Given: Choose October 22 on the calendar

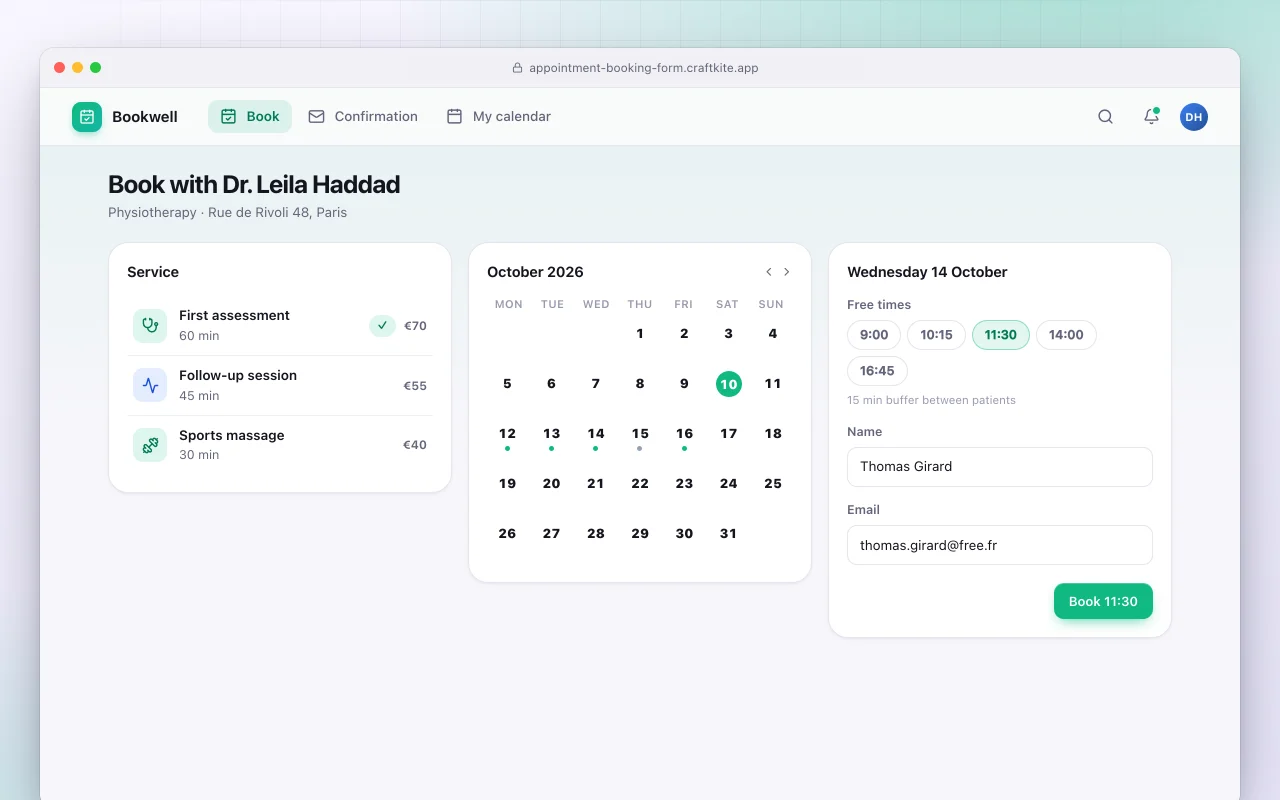Looking at the screenshot, I should 640,484.
